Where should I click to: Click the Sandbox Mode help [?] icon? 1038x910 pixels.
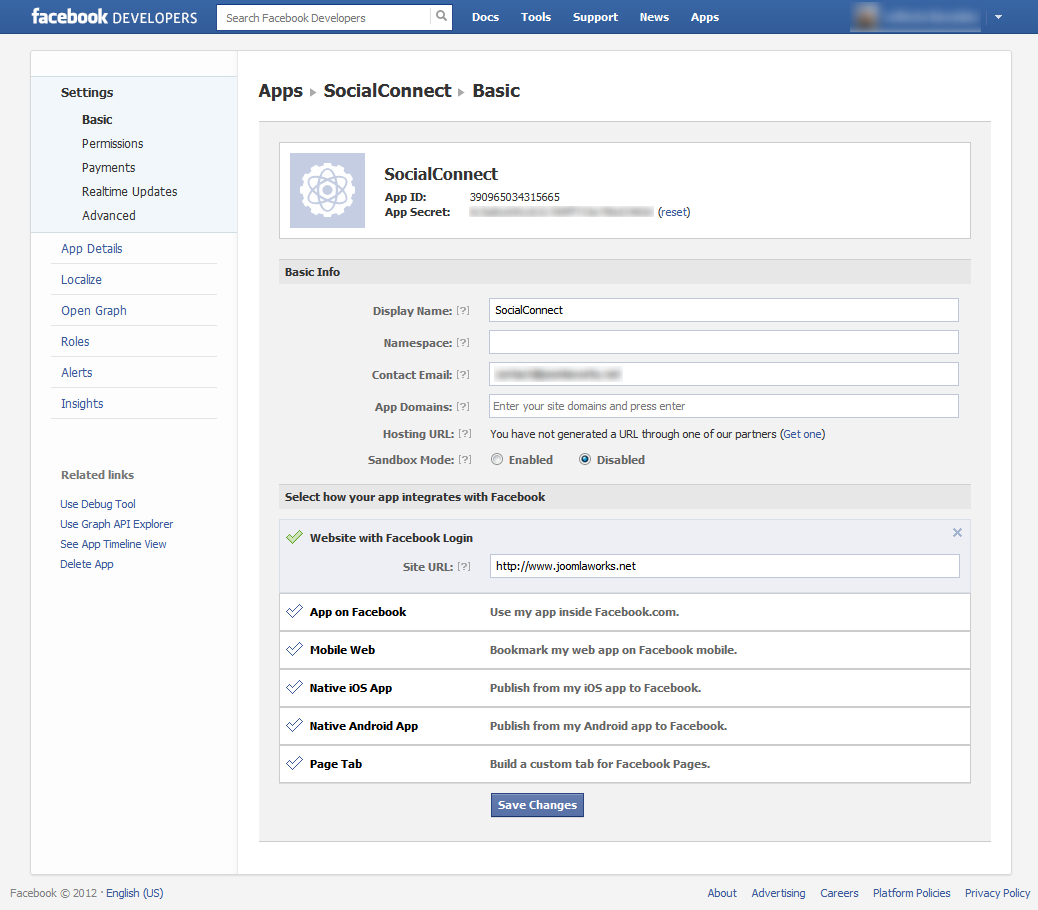(465, 459)
